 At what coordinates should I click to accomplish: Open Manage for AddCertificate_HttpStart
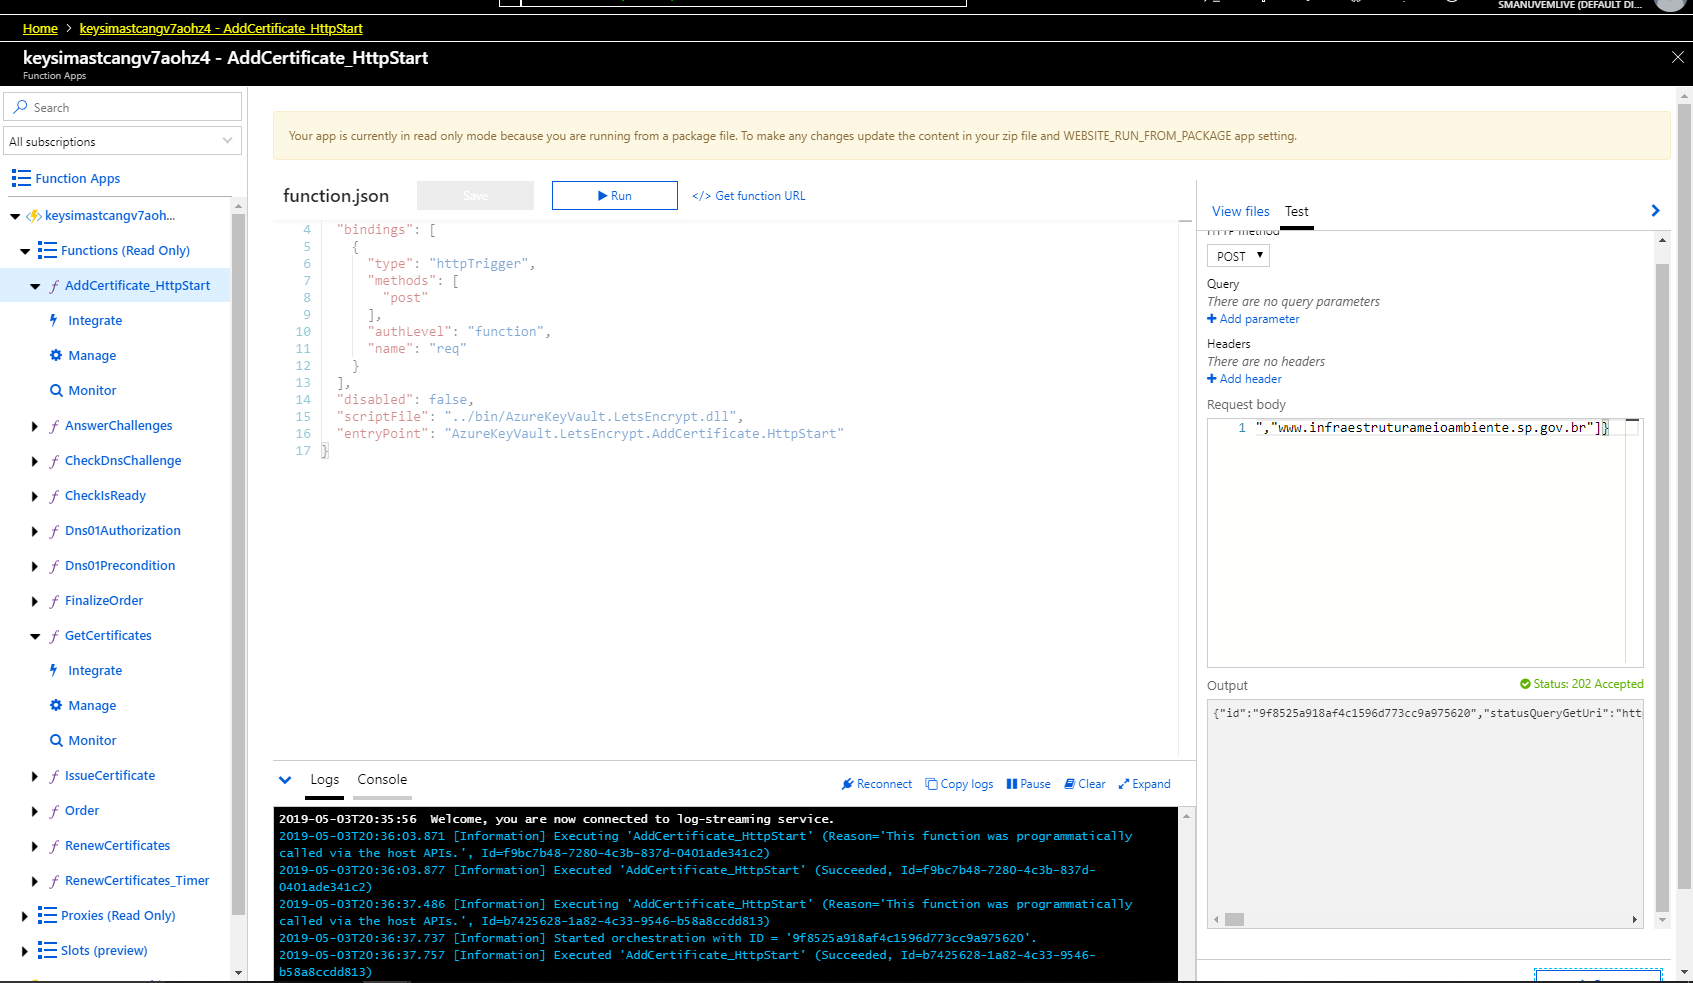[92, 355]
